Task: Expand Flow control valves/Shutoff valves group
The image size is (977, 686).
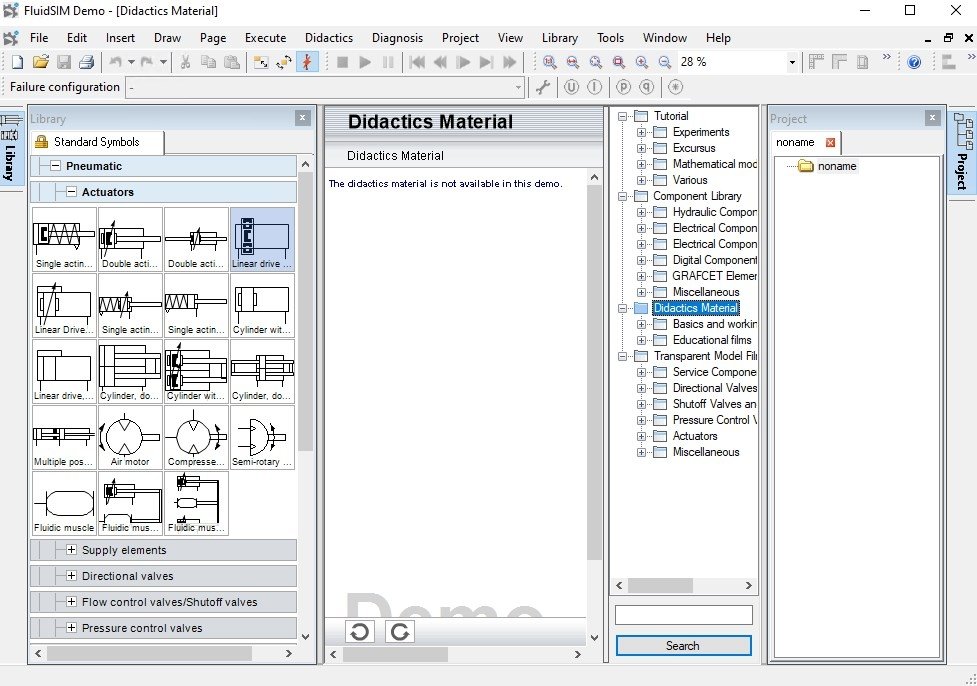Action: [71, 602]
